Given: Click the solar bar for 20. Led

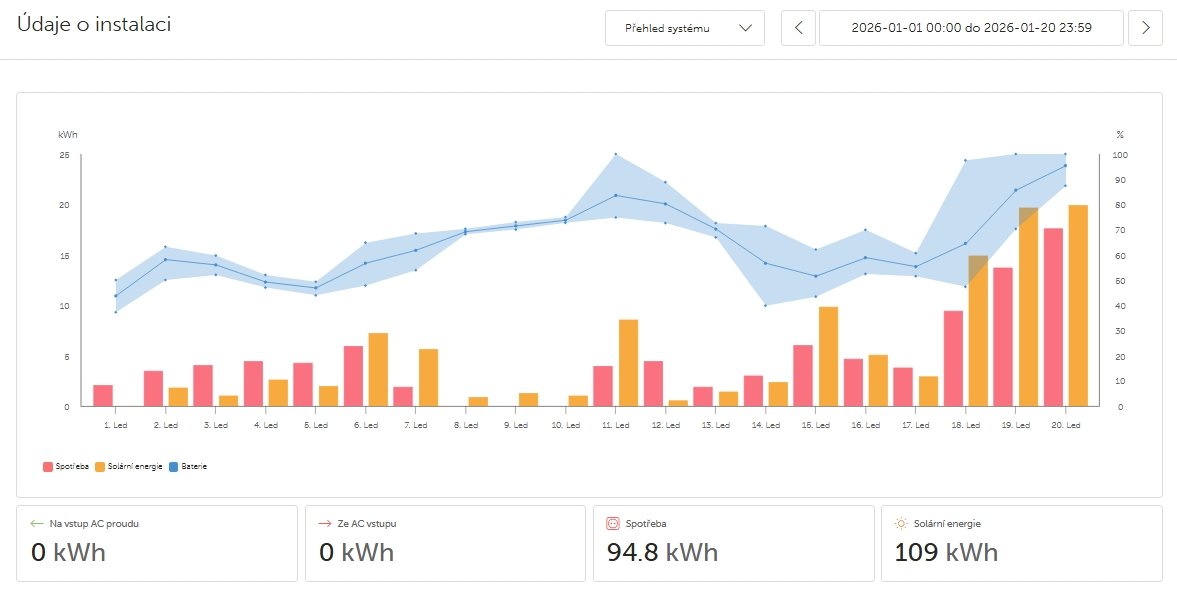Looking at the screenshot, I should coord(1078,305).
